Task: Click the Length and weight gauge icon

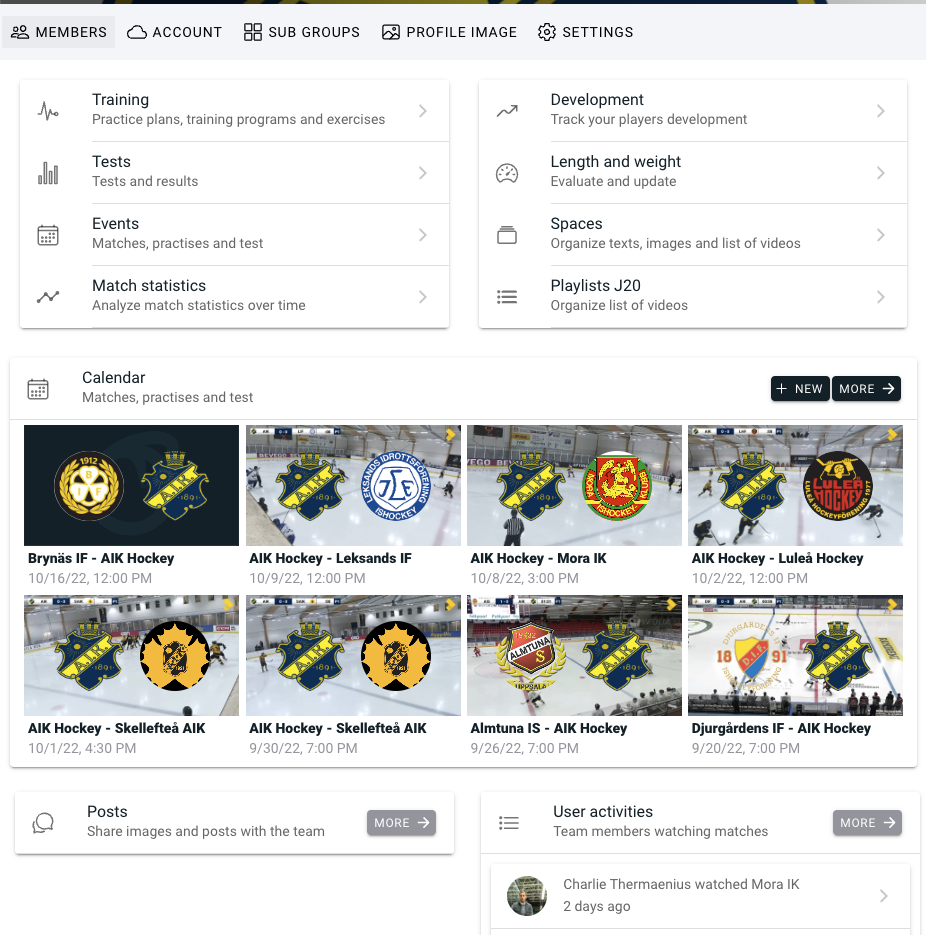Action: (507, 173)
